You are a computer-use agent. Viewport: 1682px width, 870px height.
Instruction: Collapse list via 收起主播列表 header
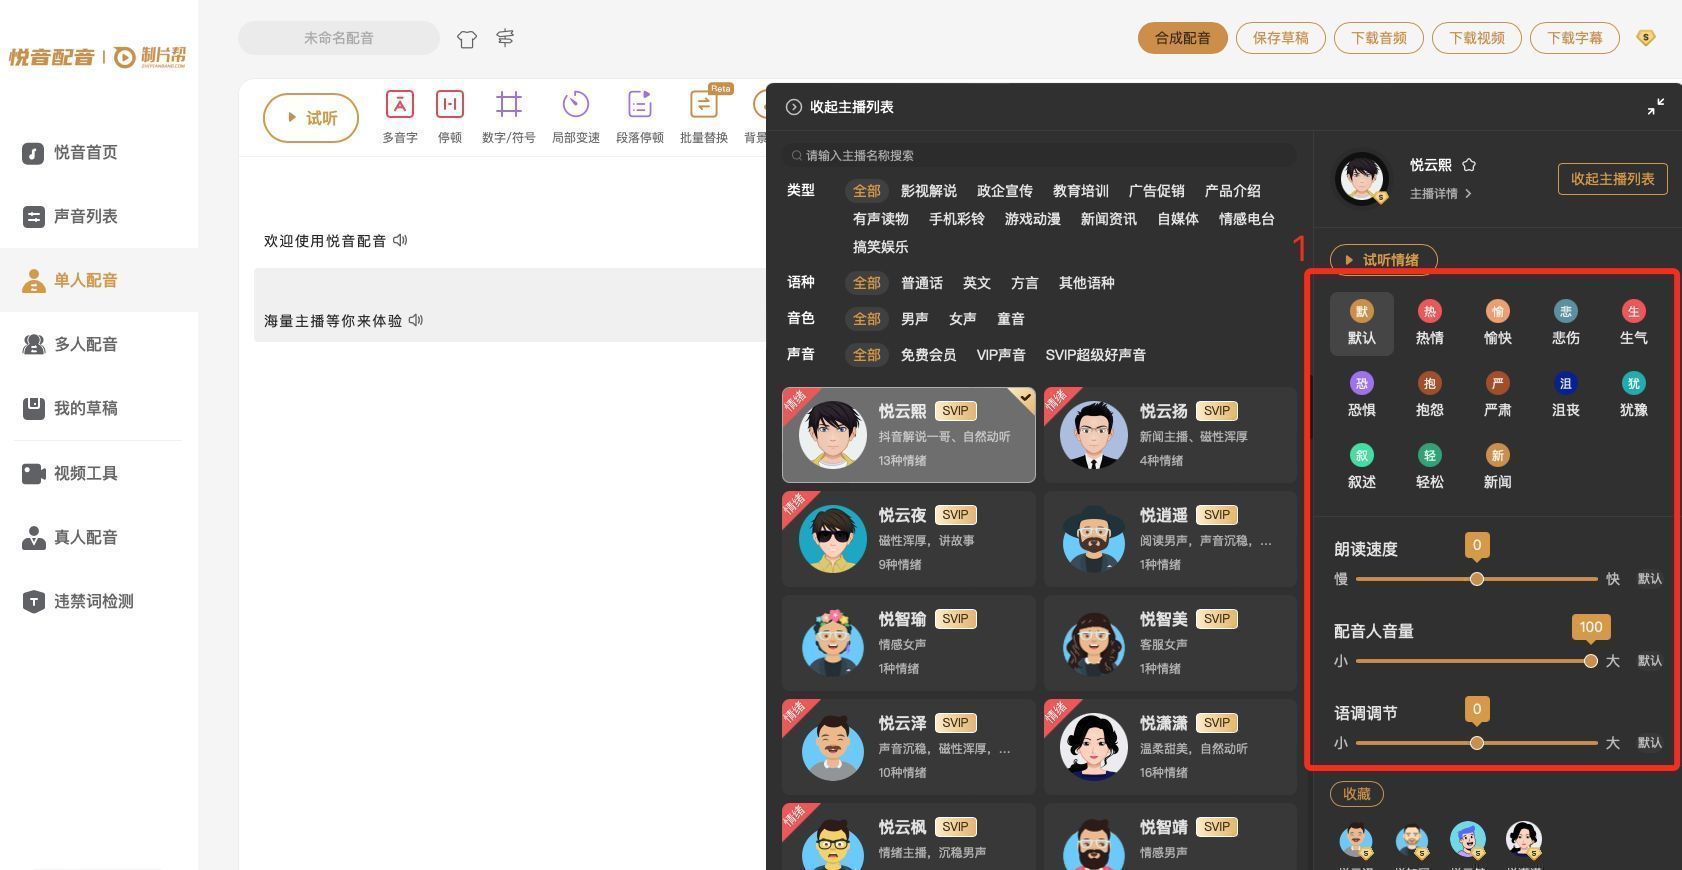click(840, 107)
